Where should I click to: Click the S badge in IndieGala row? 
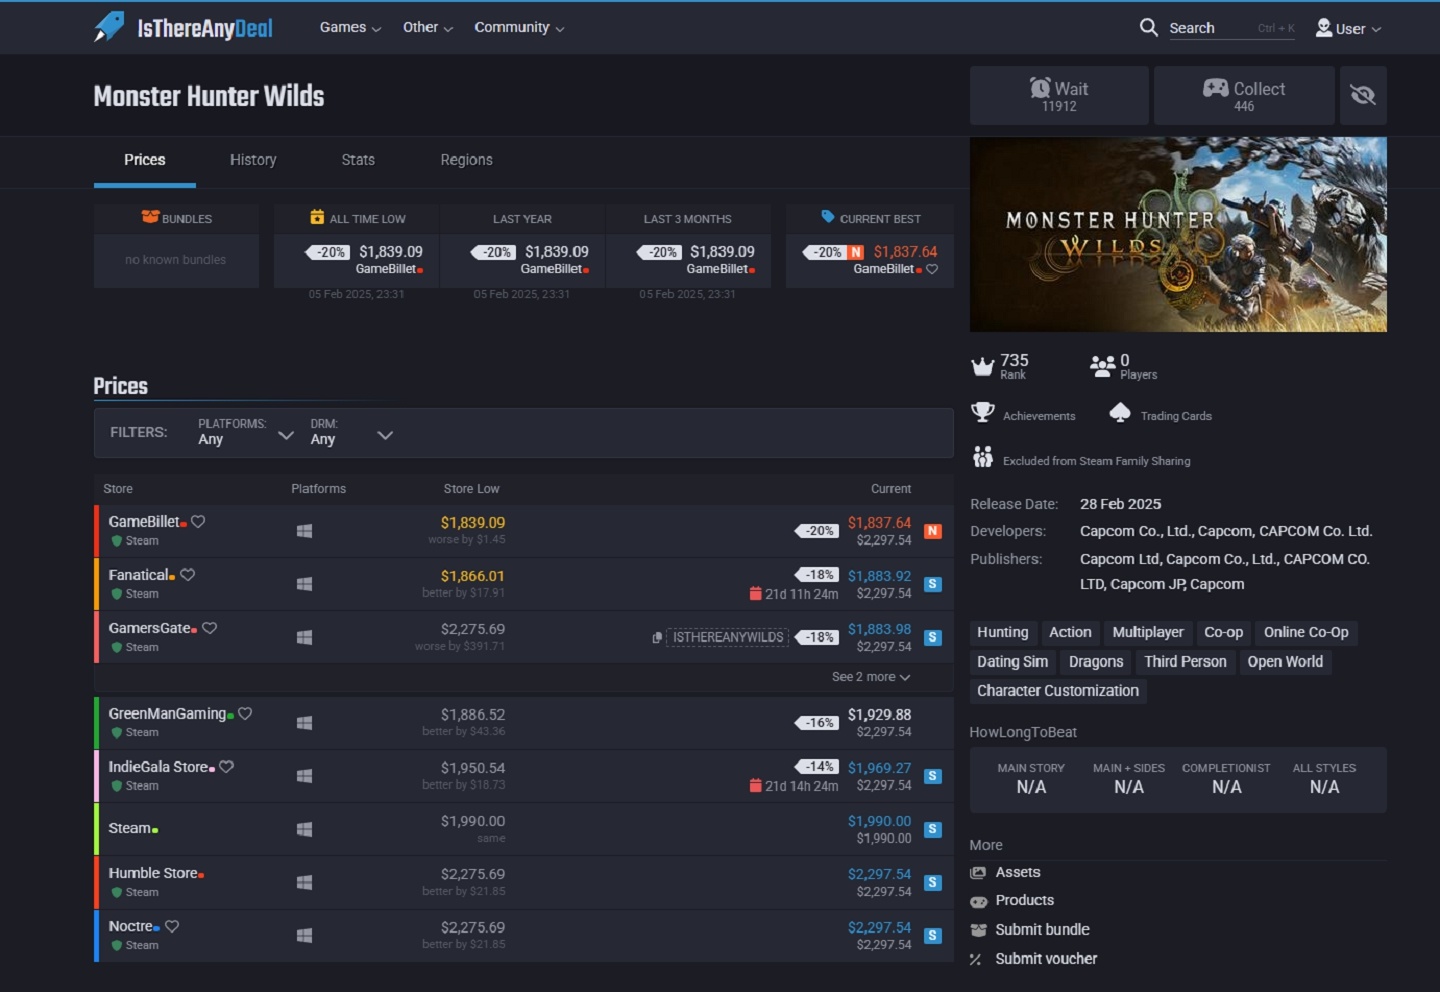(933, 776)
